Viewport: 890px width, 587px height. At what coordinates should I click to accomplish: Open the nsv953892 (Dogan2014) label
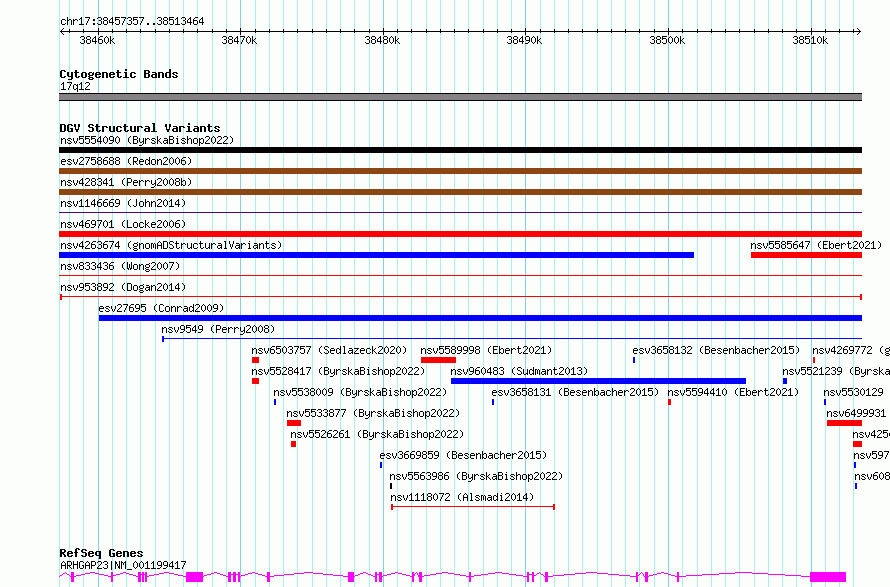coord(123,287)
